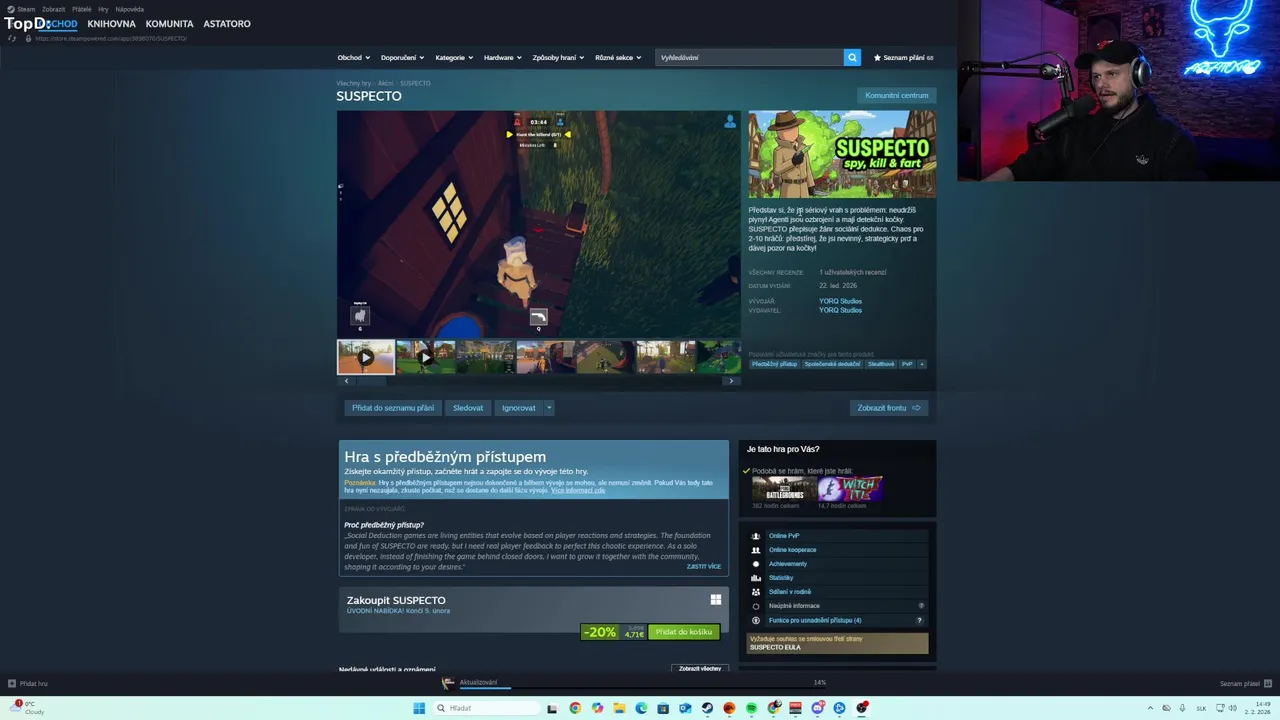Click the Společenské dedukční tag
Screen dimensions: 1280x720
[832, 364]
